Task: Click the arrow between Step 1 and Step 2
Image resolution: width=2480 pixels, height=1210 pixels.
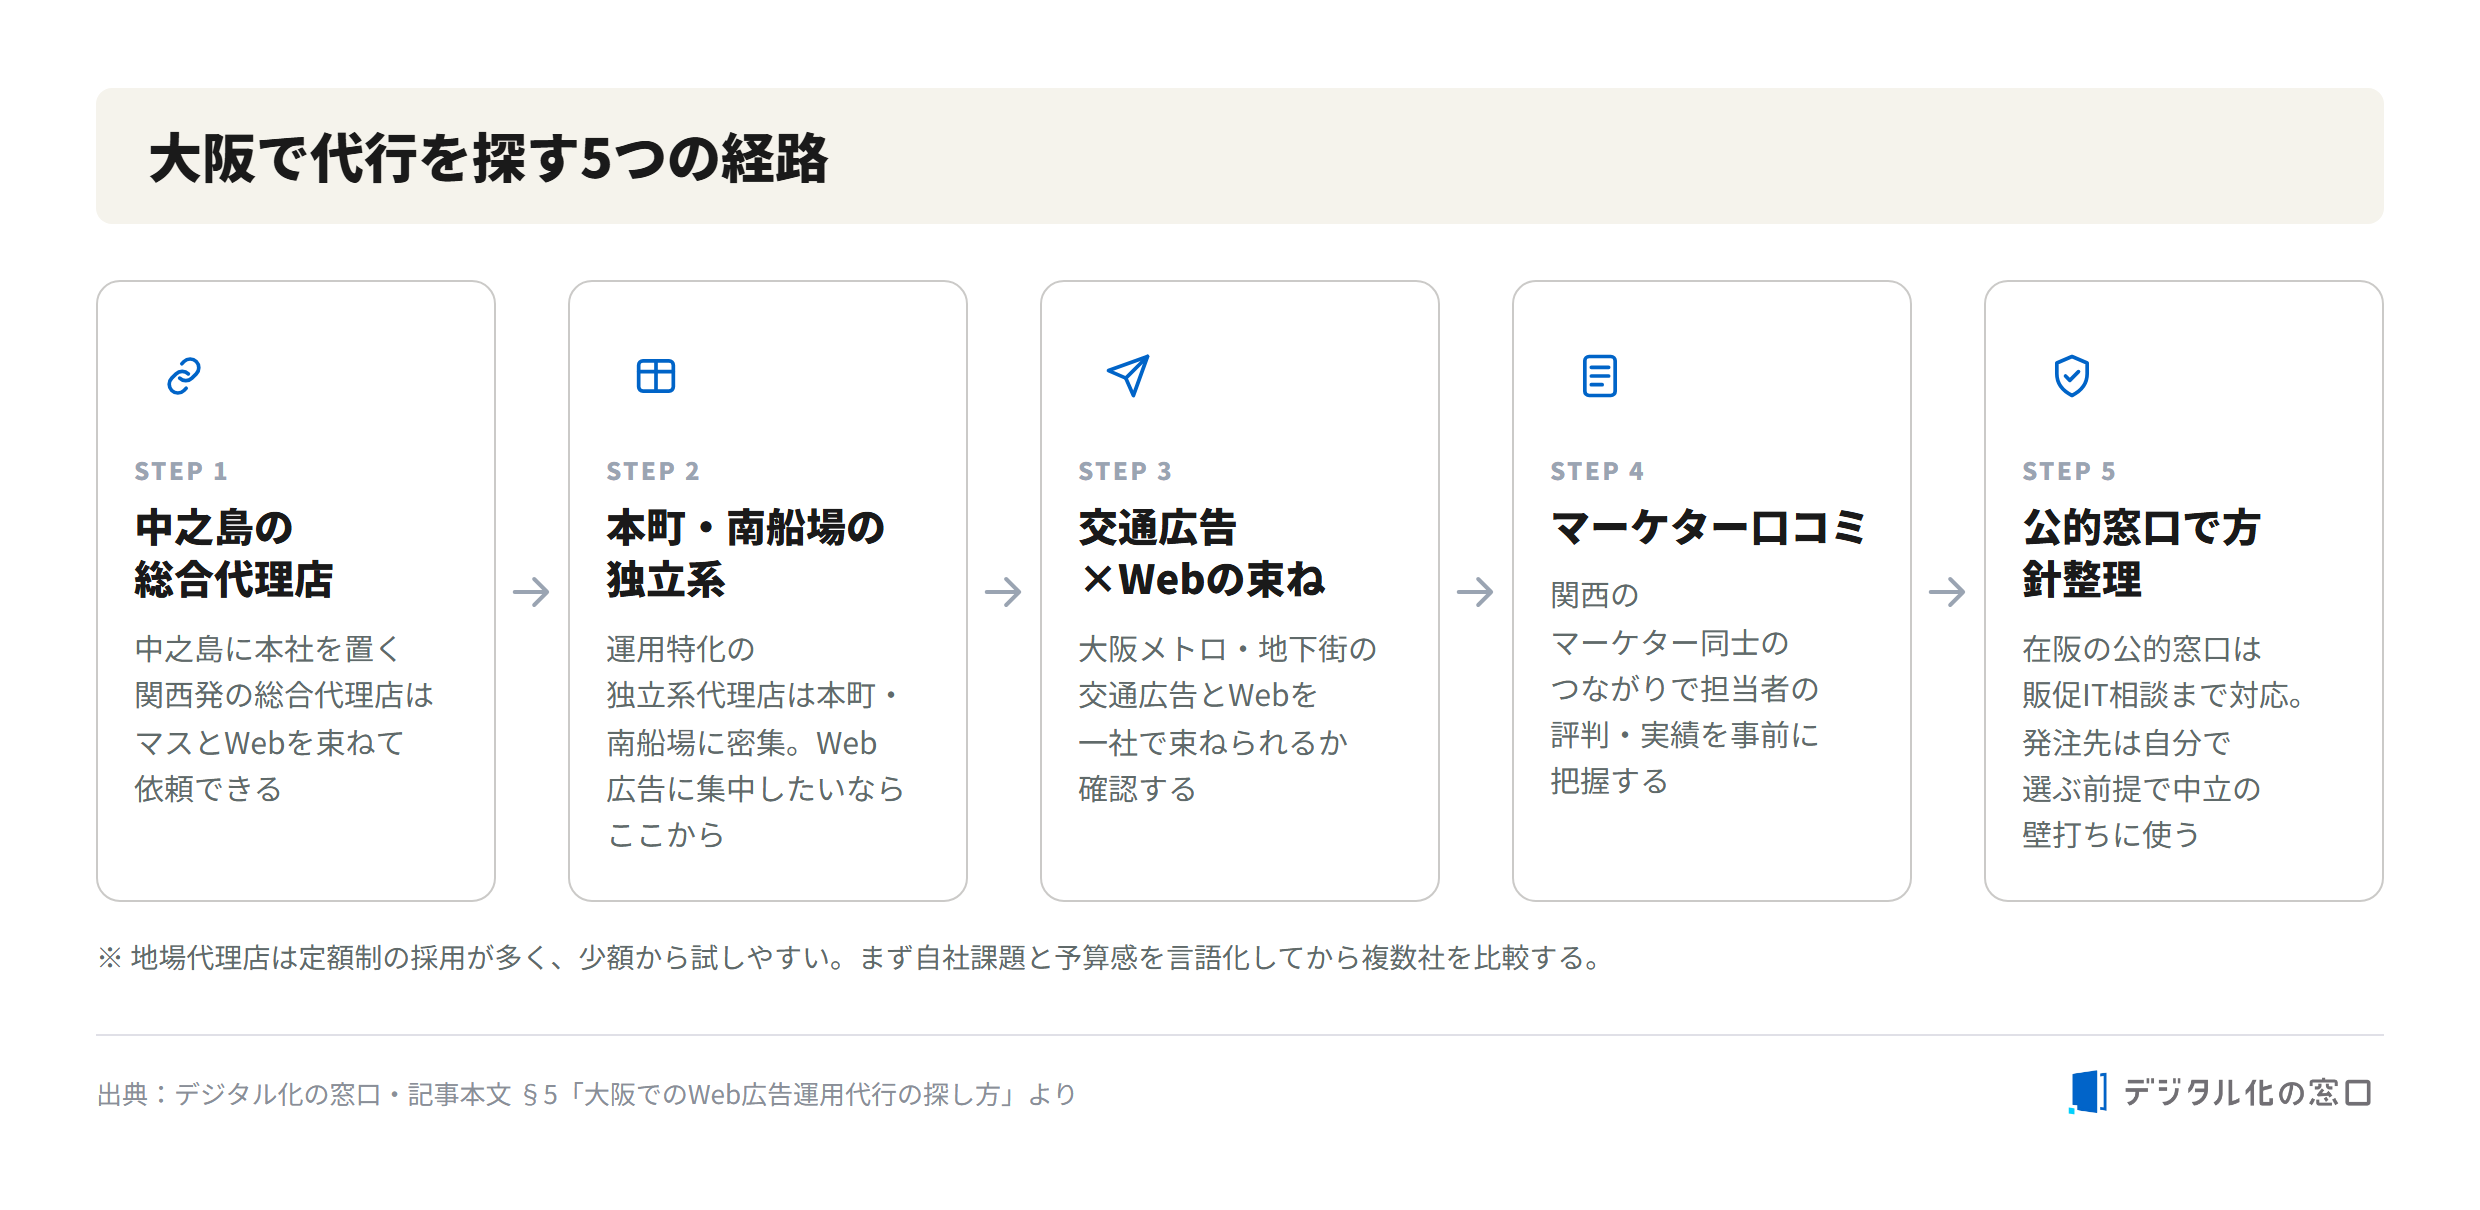Action: 532,592
